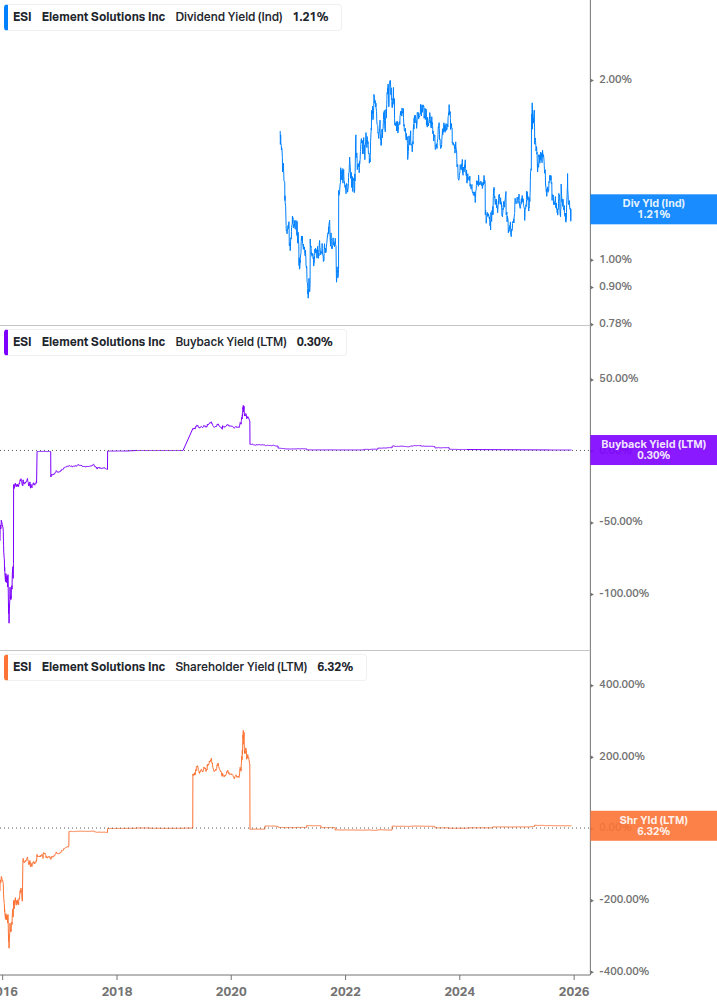Click the orange Shareholder Yield color bar

6,667
